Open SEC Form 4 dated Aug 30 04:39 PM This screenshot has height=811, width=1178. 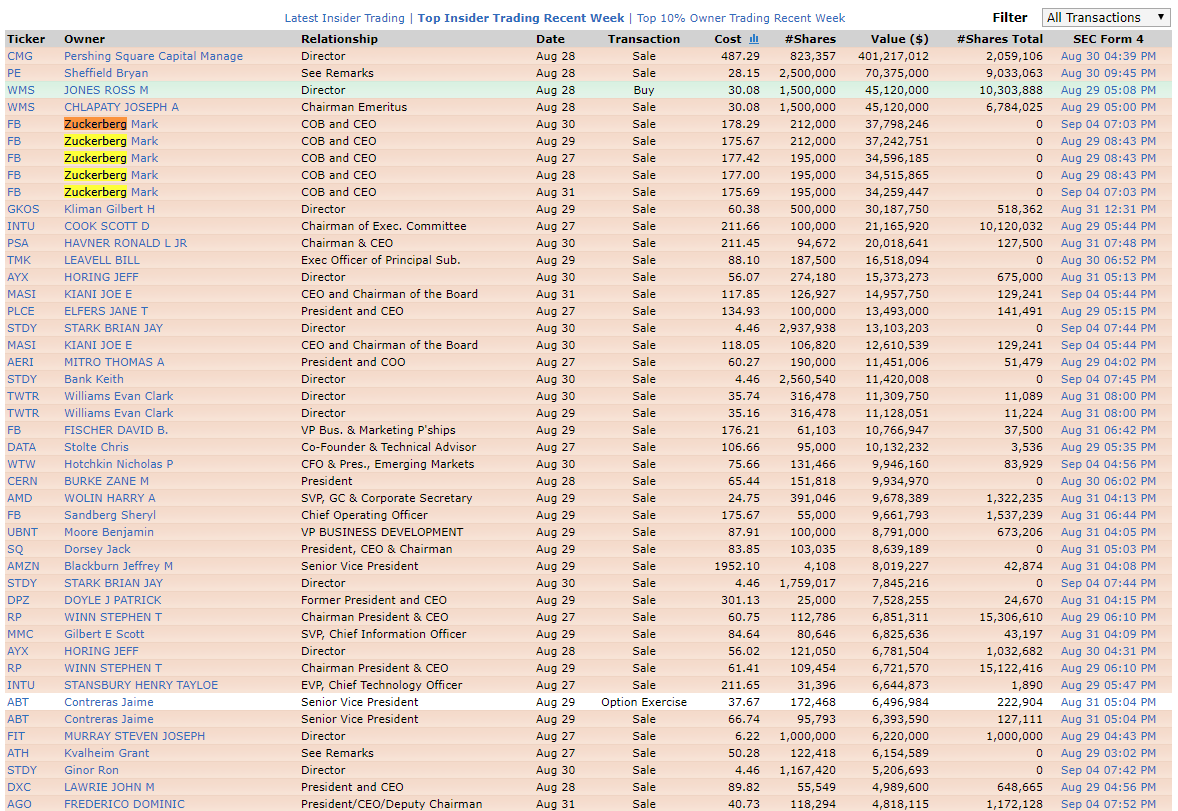tap(1107, 56)
